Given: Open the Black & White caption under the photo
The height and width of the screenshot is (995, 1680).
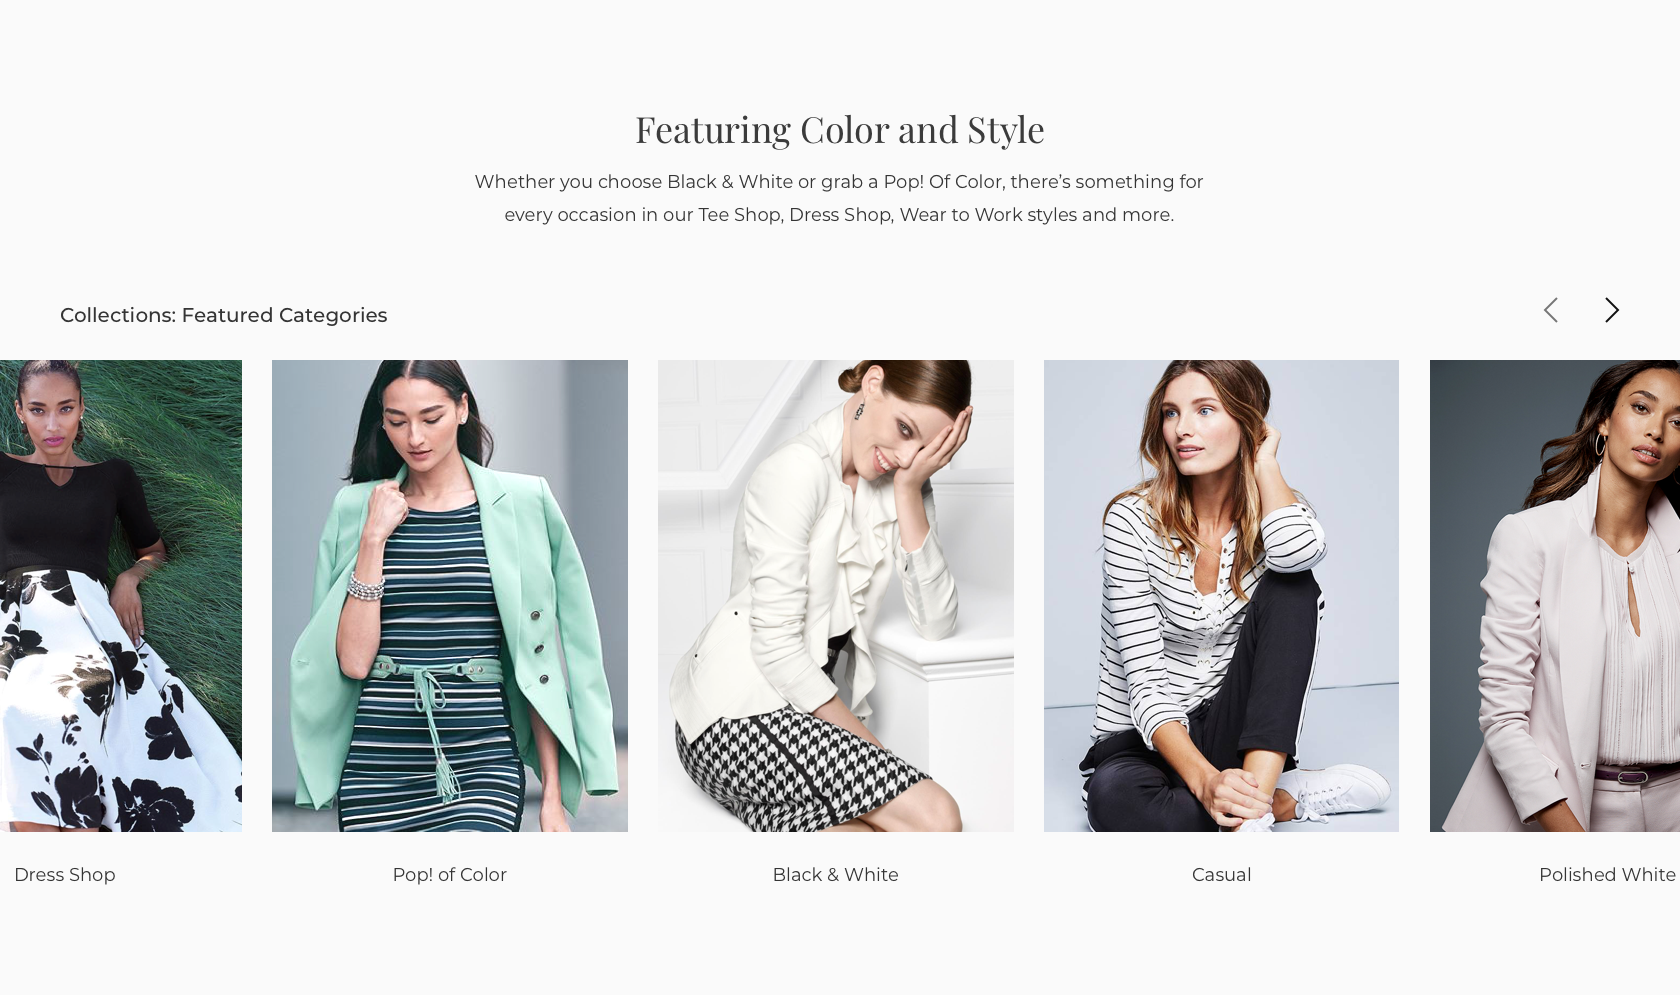Looking at the screenshot, I should (x=835, y=874).
